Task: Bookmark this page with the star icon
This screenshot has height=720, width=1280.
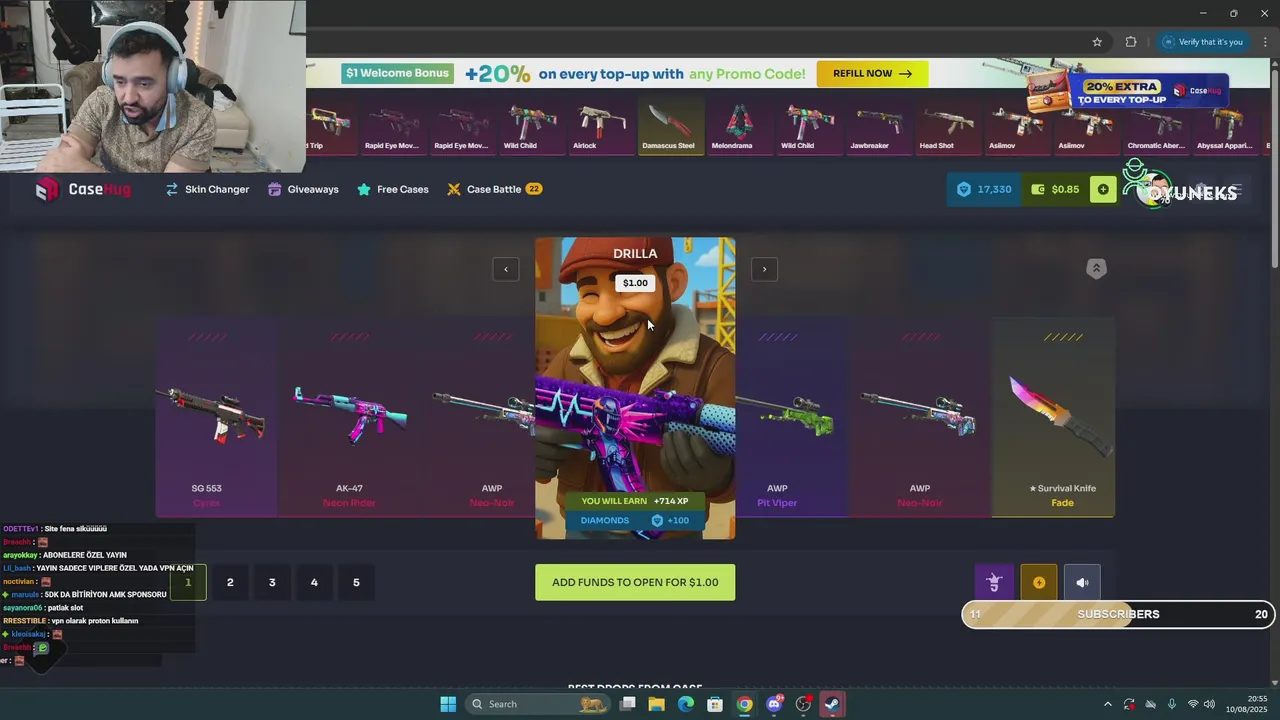Action: point(1097,42)
